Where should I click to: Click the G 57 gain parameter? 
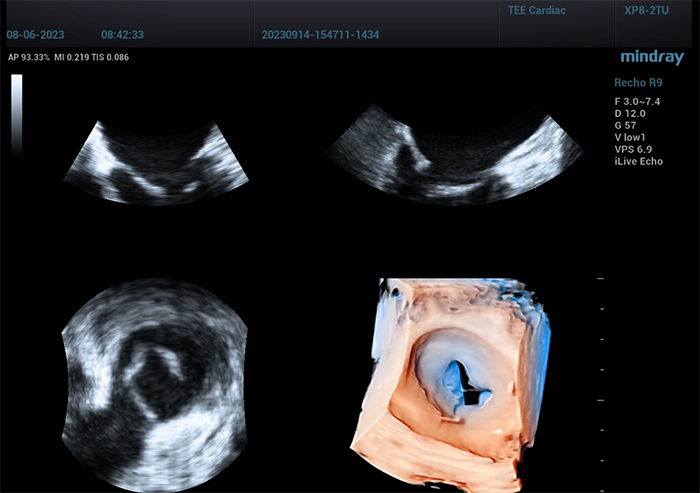pos(624,126)
